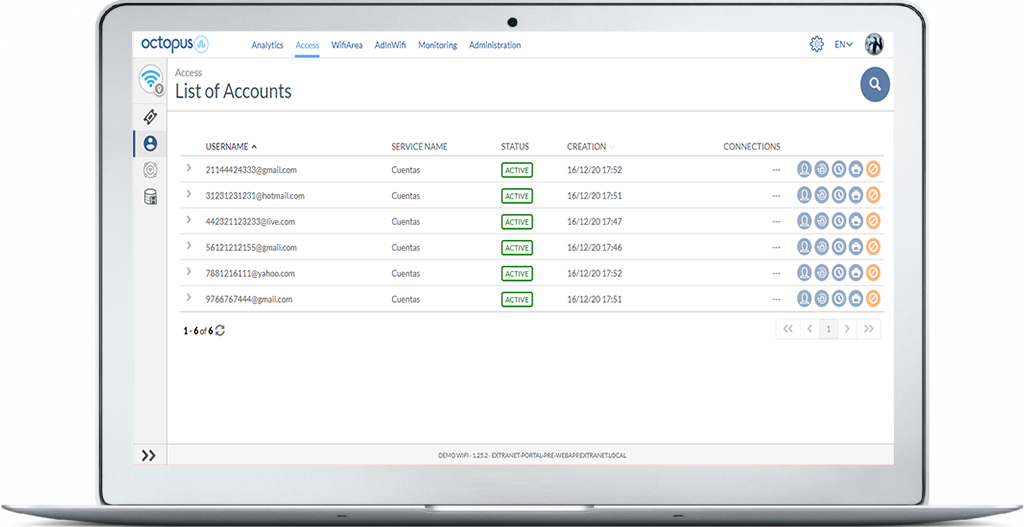Go to last page of results
Viewport: 1024px width, 527px height.
(869, 329)
